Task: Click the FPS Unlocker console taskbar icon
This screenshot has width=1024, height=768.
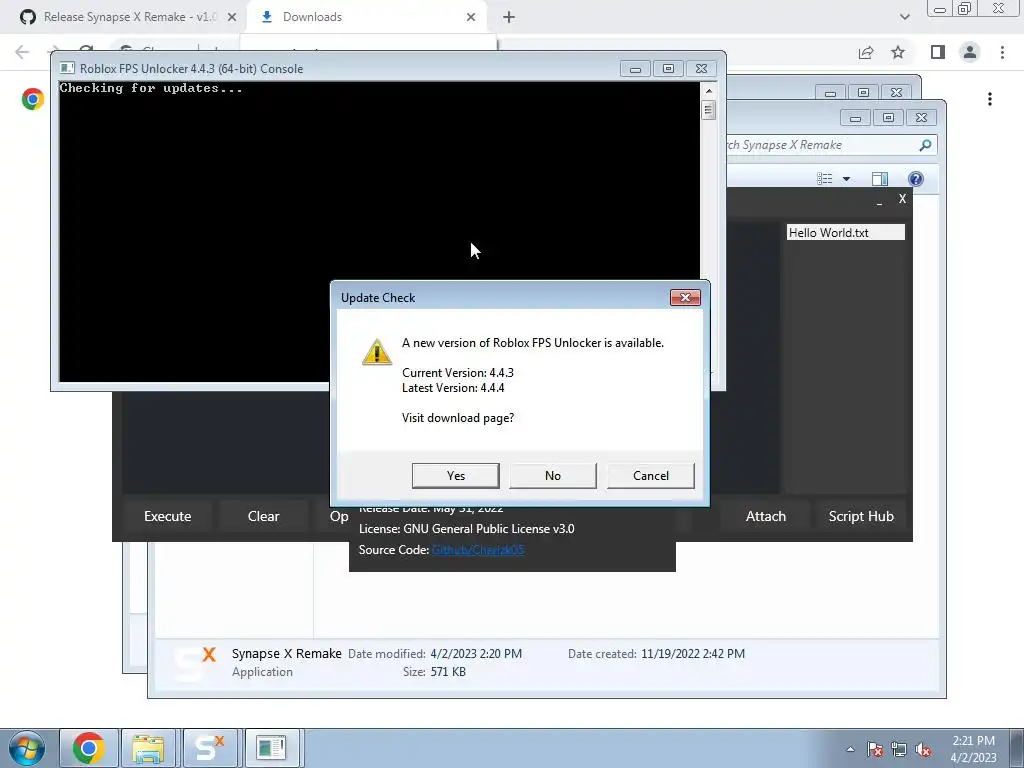Action: [x=271, y=748]
